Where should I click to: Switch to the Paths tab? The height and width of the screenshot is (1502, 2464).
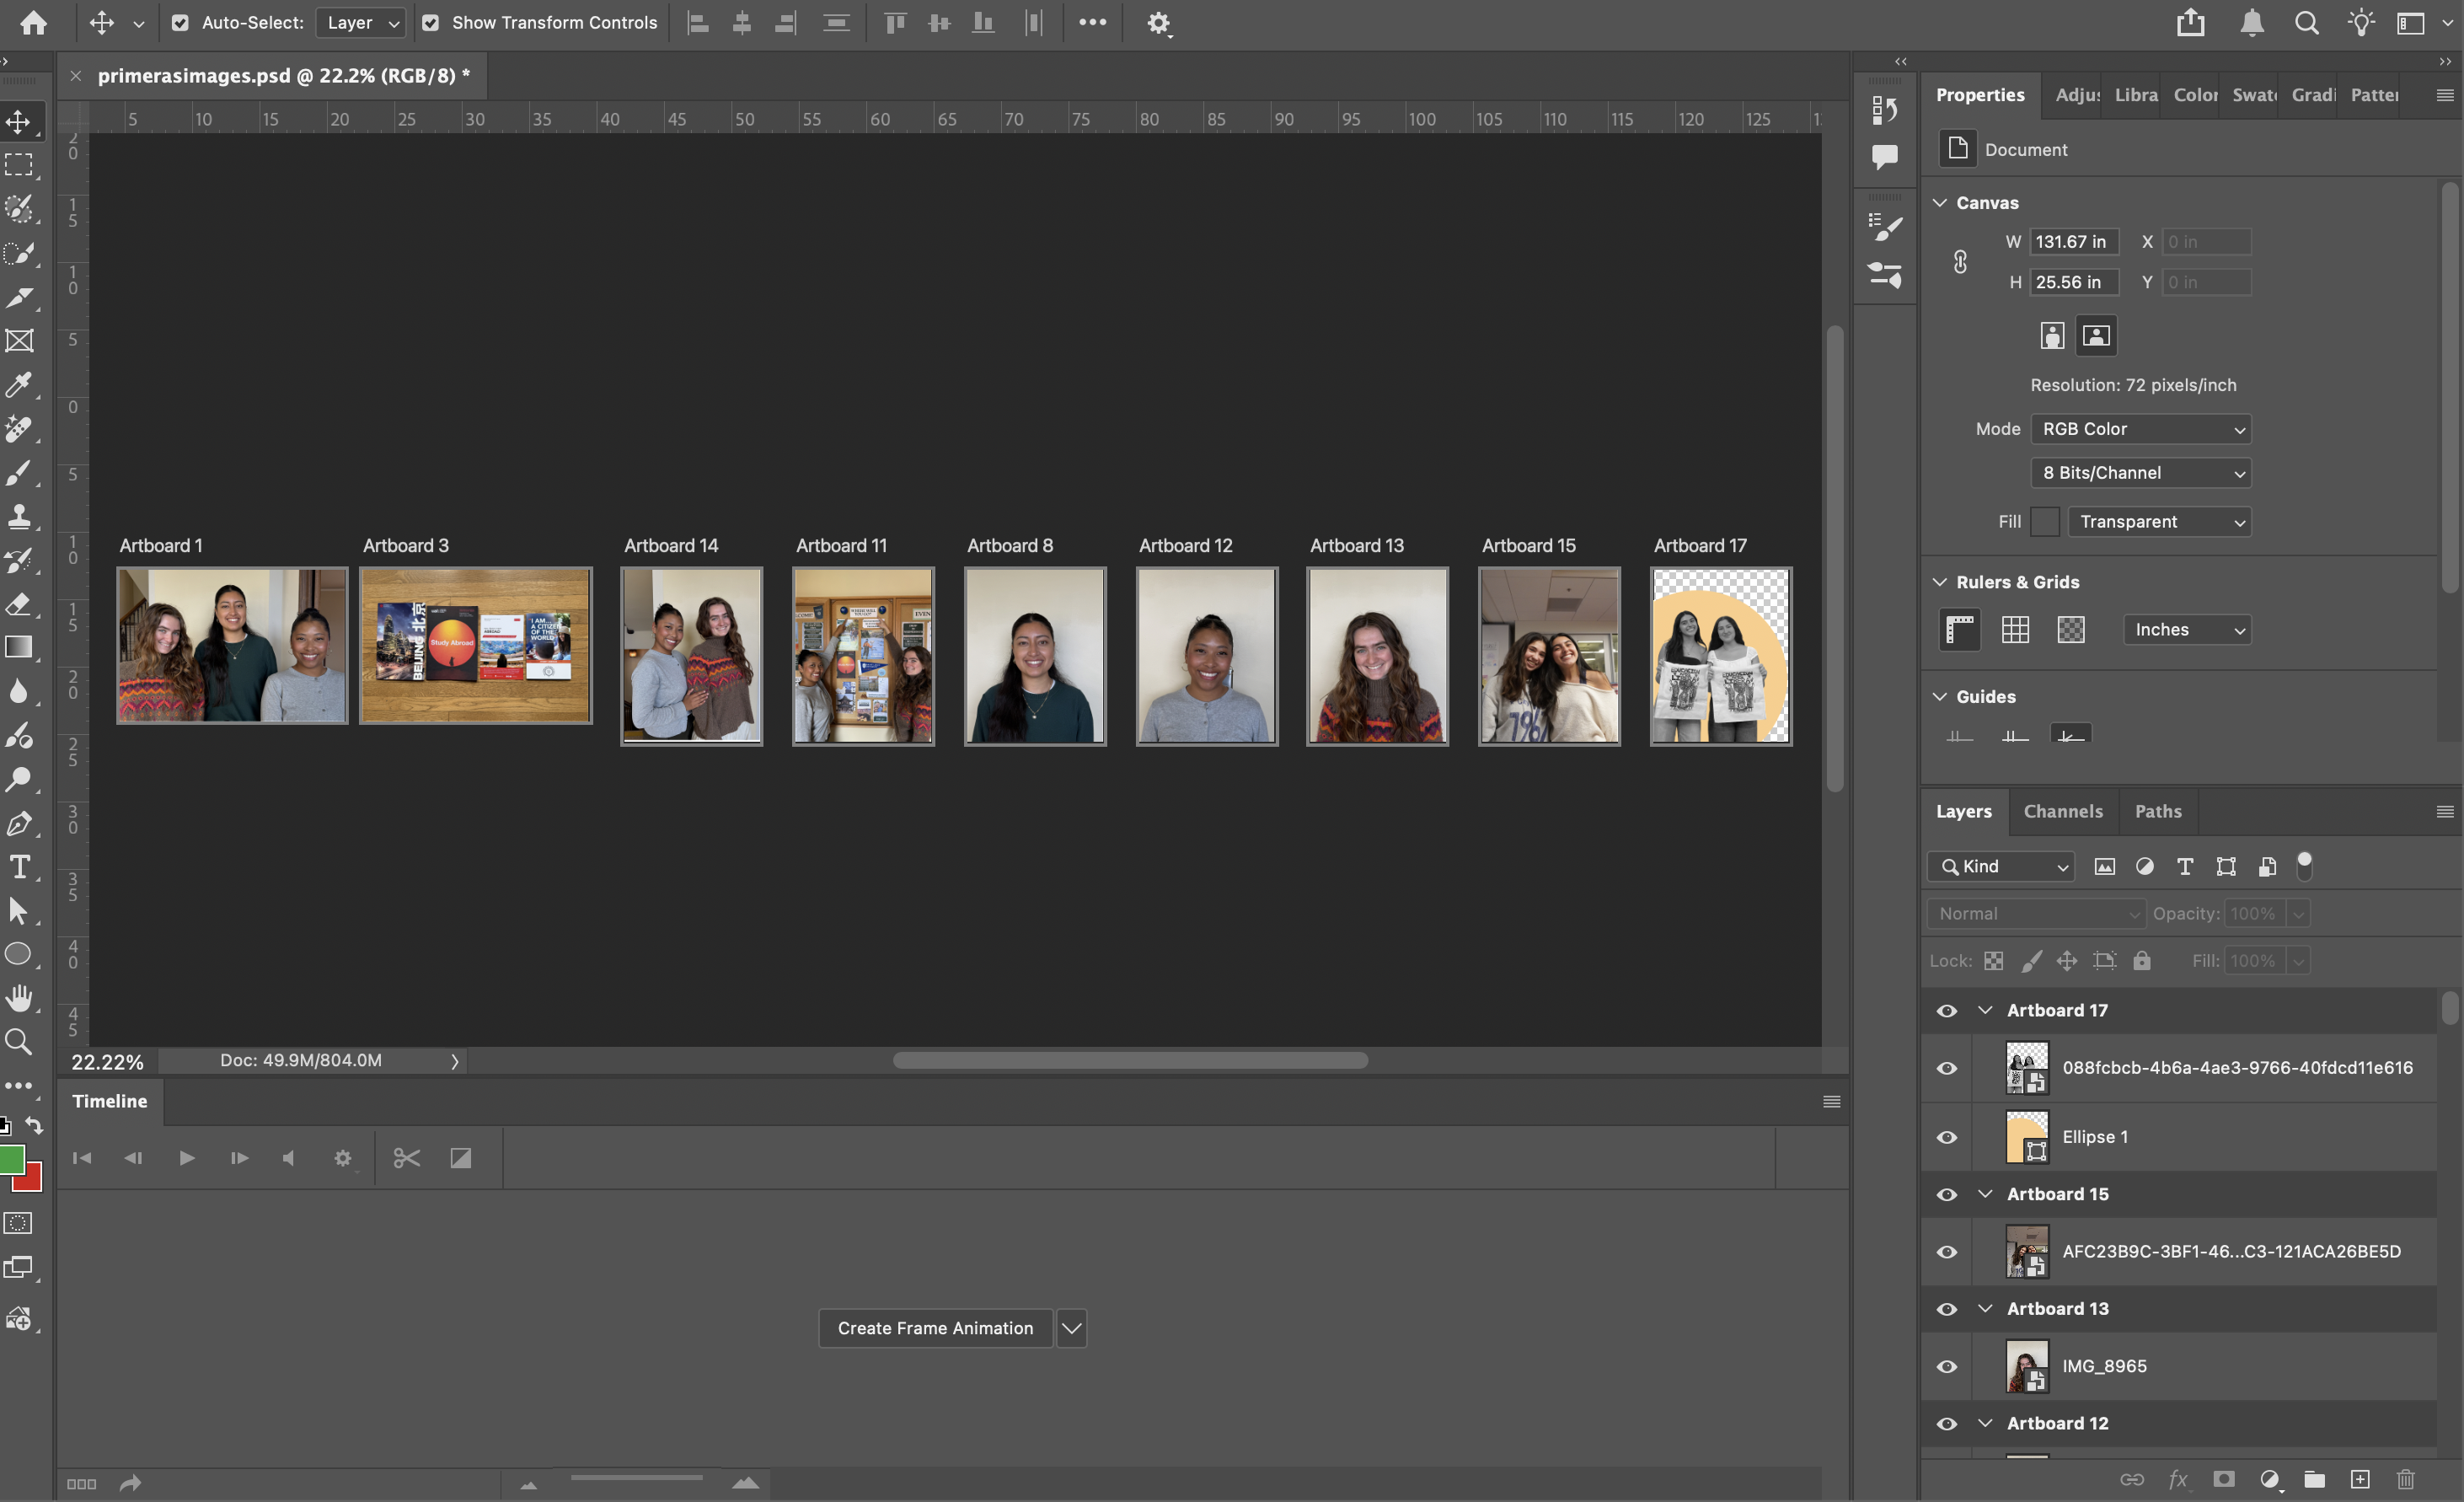point(2158,812)
